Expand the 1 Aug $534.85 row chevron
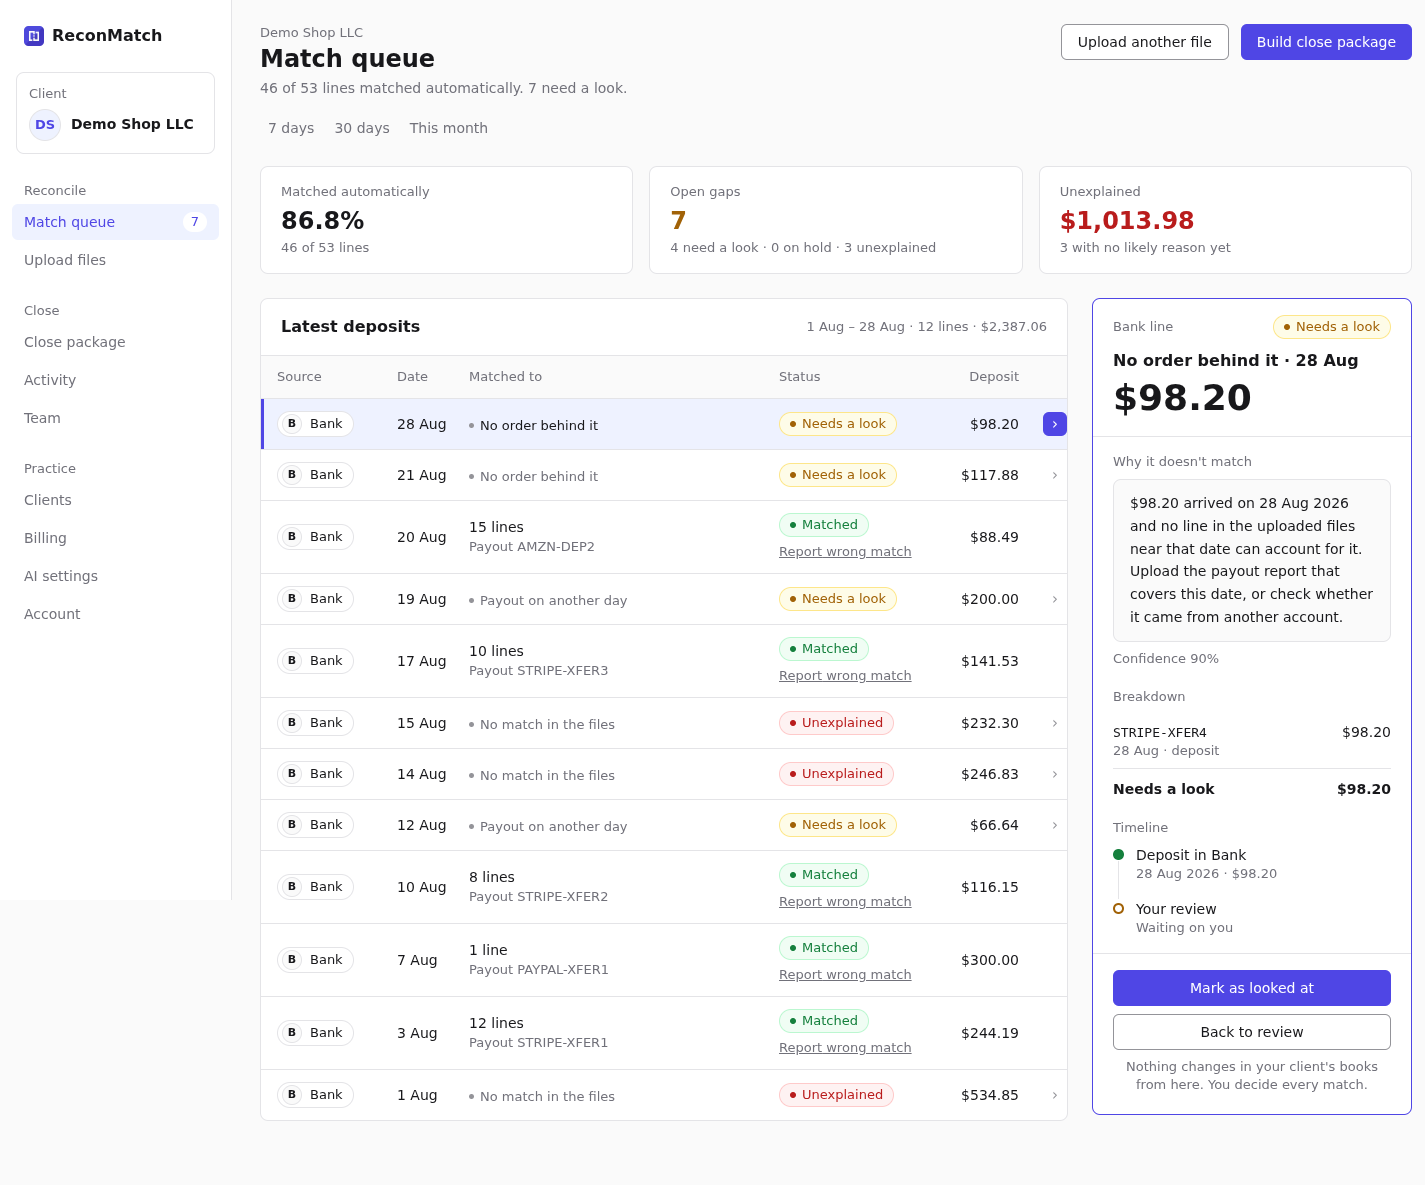 point(1055,1095)
